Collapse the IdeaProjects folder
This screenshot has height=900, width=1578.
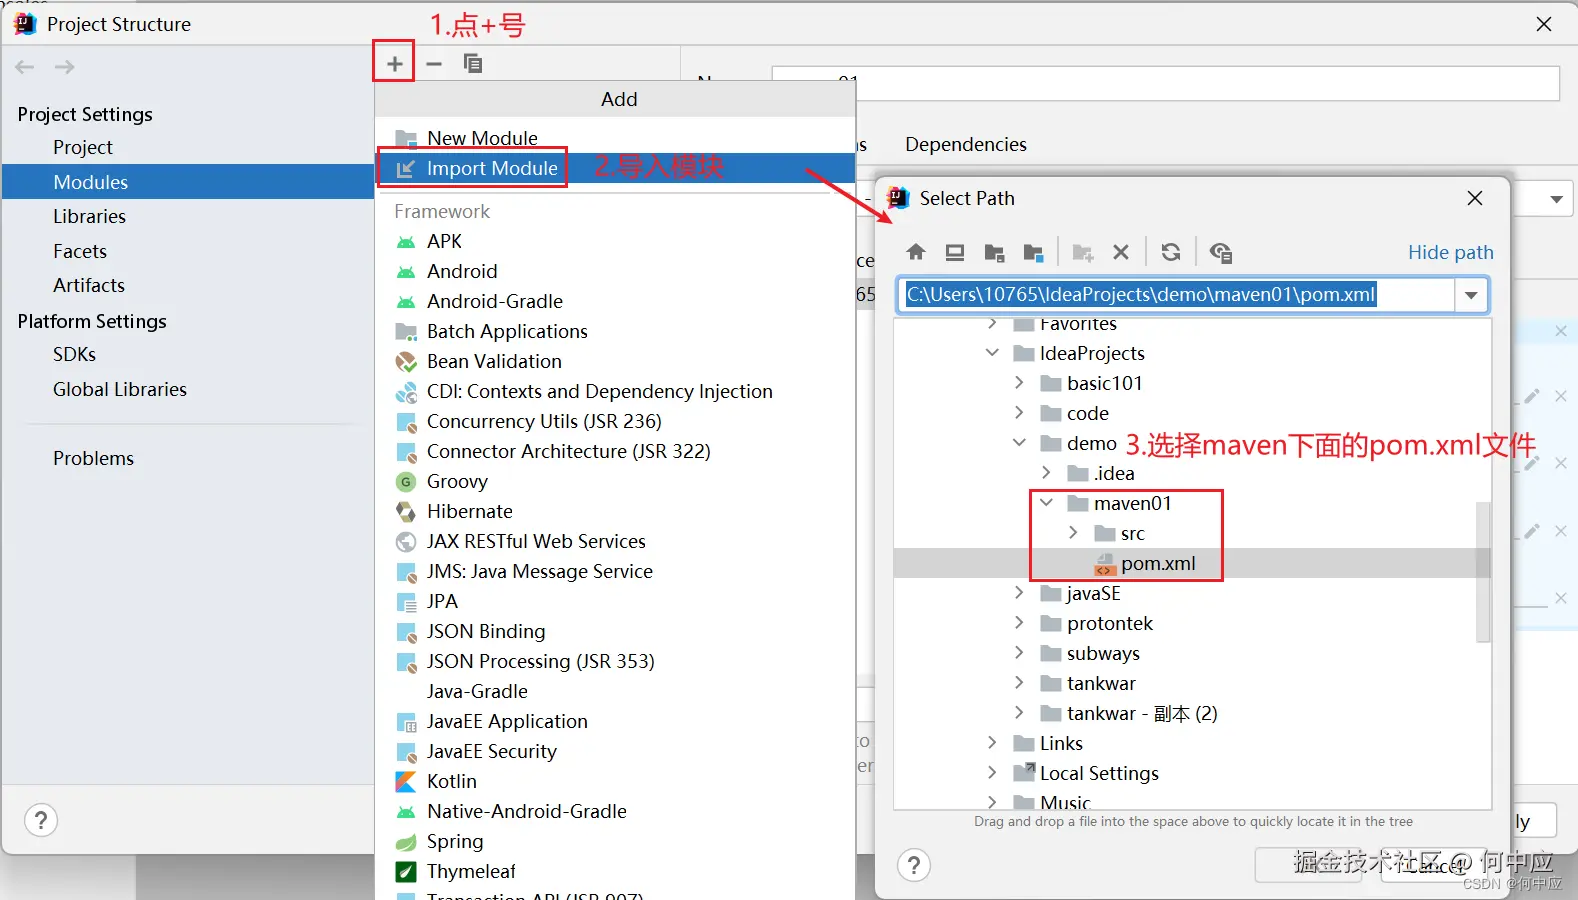[x=992, y=353]
